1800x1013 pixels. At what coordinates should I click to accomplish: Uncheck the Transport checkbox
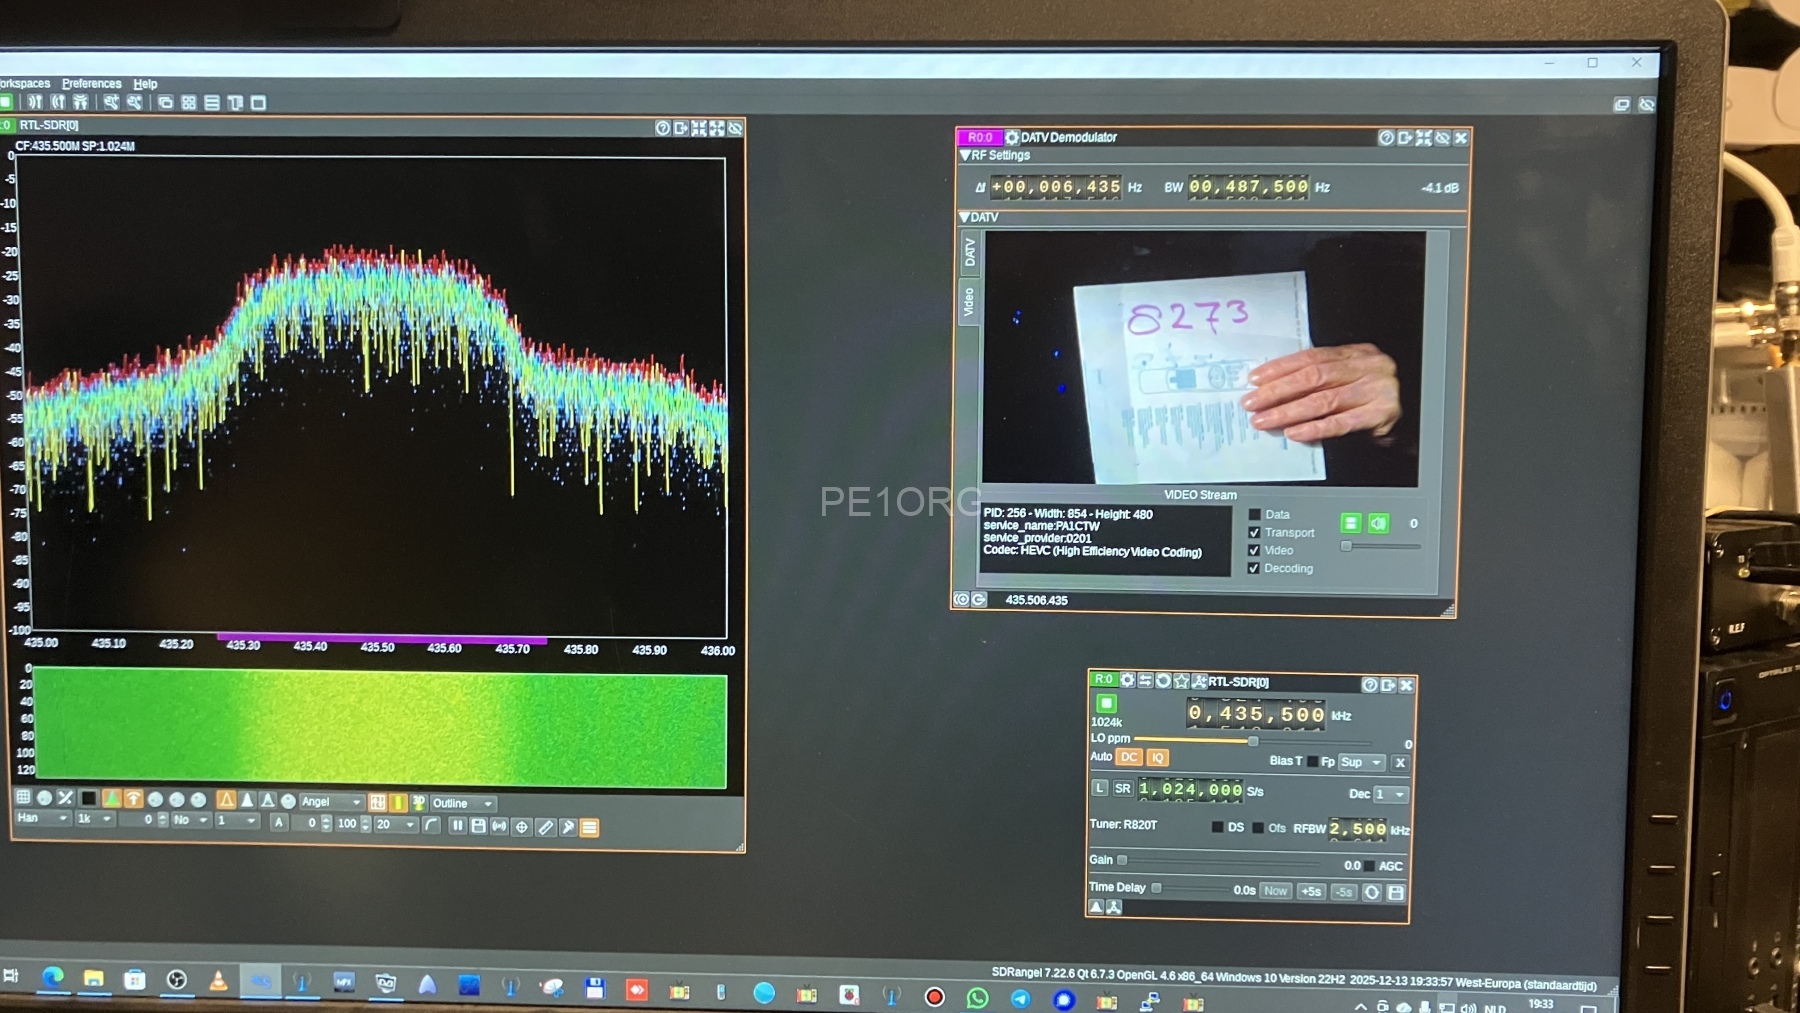(1254, 533)
